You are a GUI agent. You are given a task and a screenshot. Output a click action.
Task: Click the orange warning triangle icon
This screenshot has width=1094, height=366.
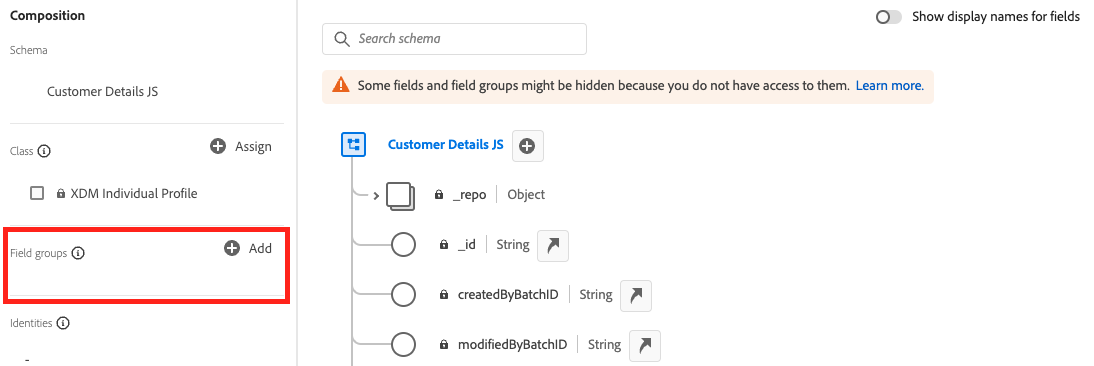coord(340,85)
